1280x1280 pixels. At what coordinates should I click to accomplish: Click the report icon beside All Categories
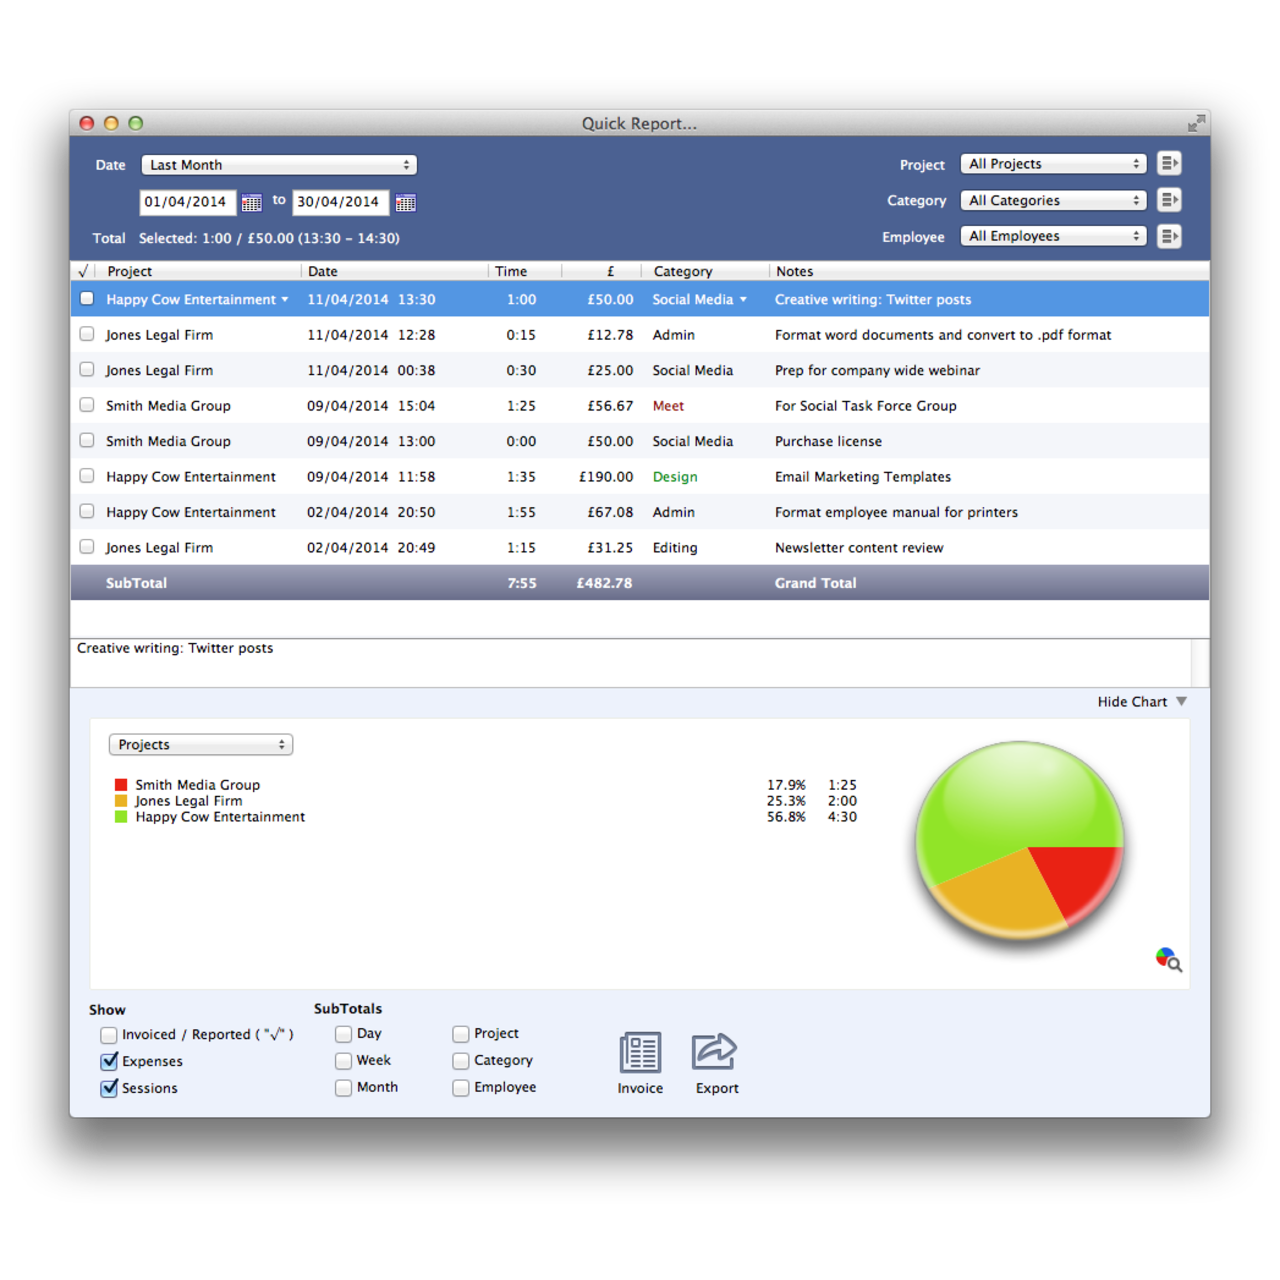(1169, 200)
